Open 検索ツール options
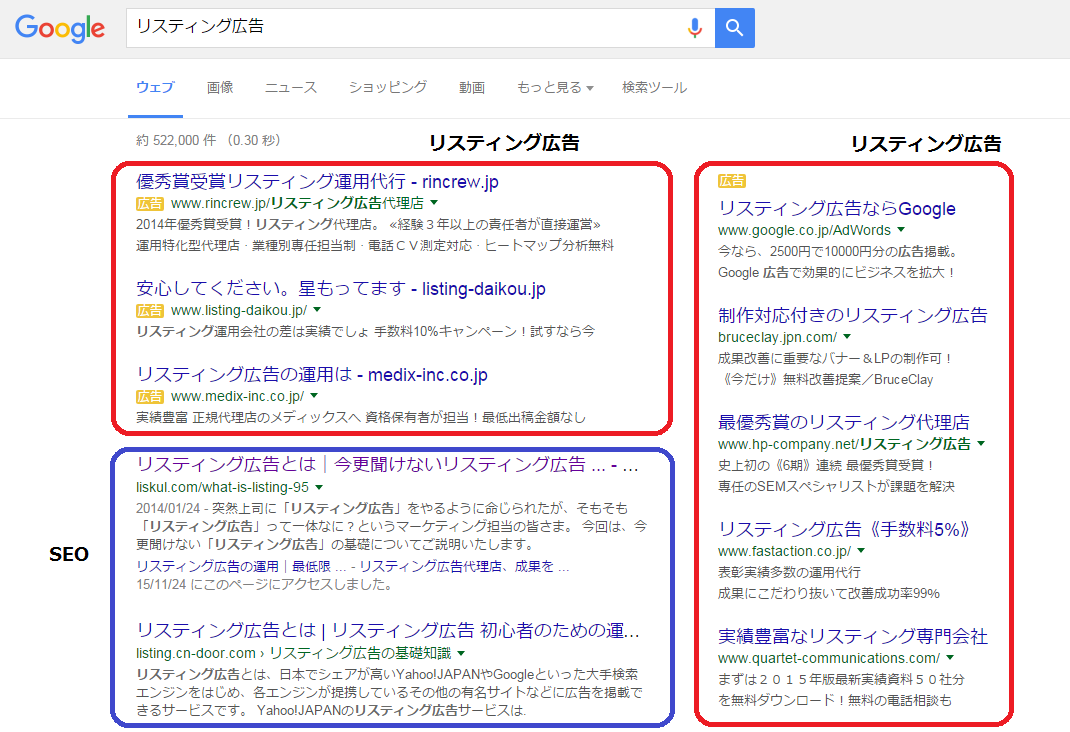This screenshot has width=1070, height=732. (x=654, y=87)
